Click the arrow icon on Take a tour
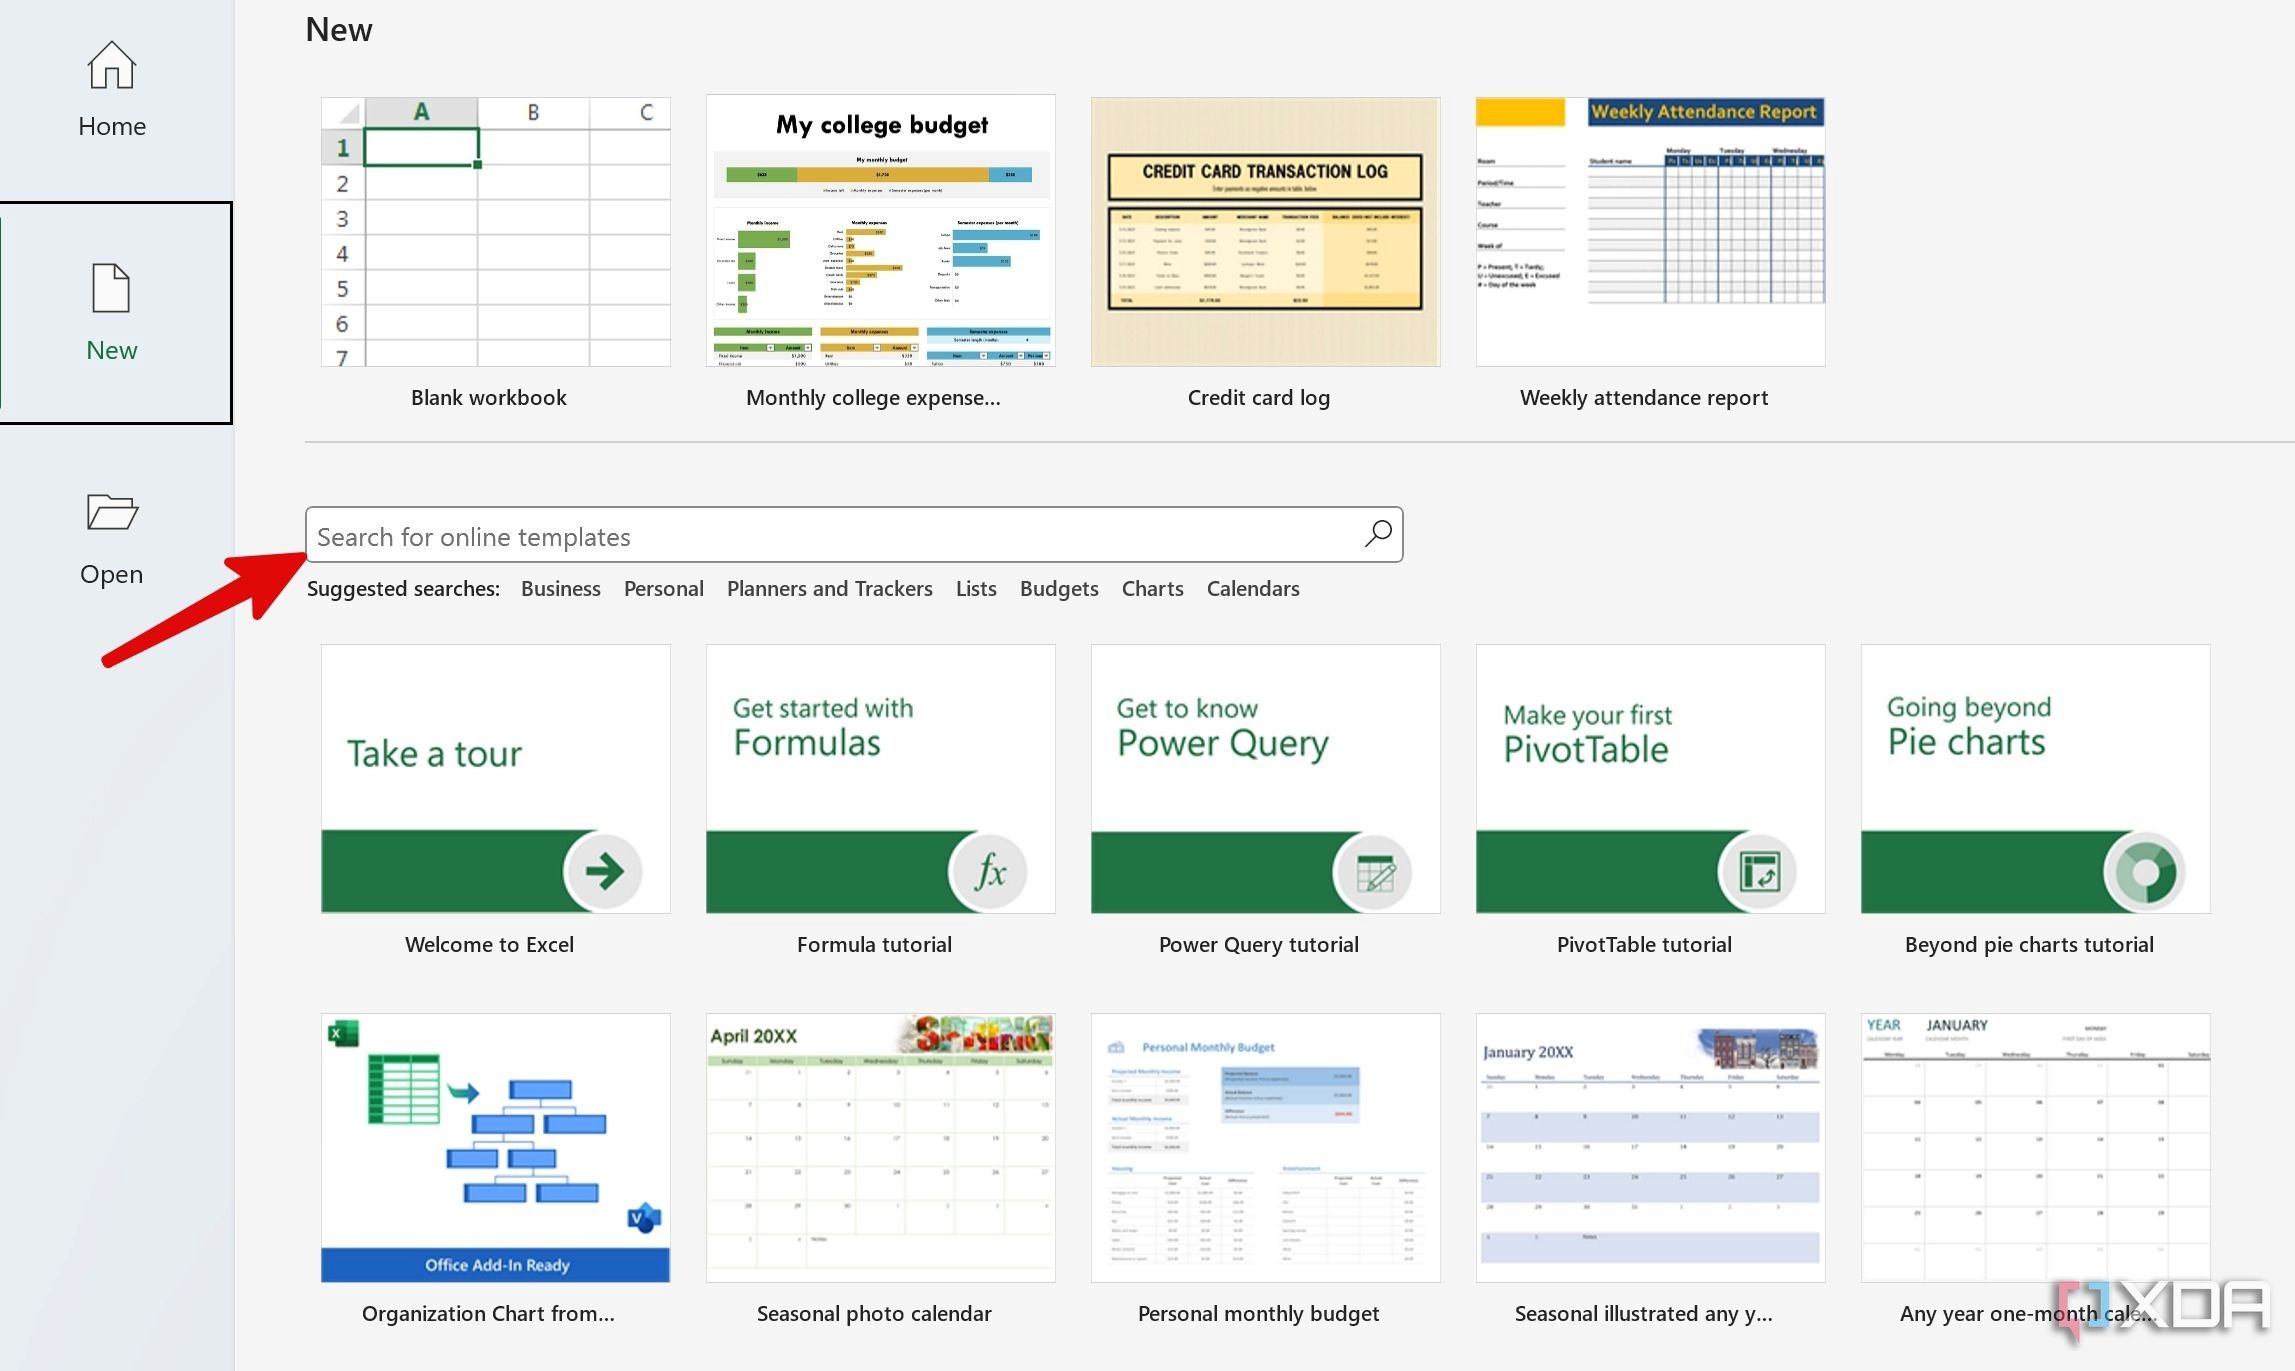This screenshot has width=2295, height=1371. tap(604, 871)
